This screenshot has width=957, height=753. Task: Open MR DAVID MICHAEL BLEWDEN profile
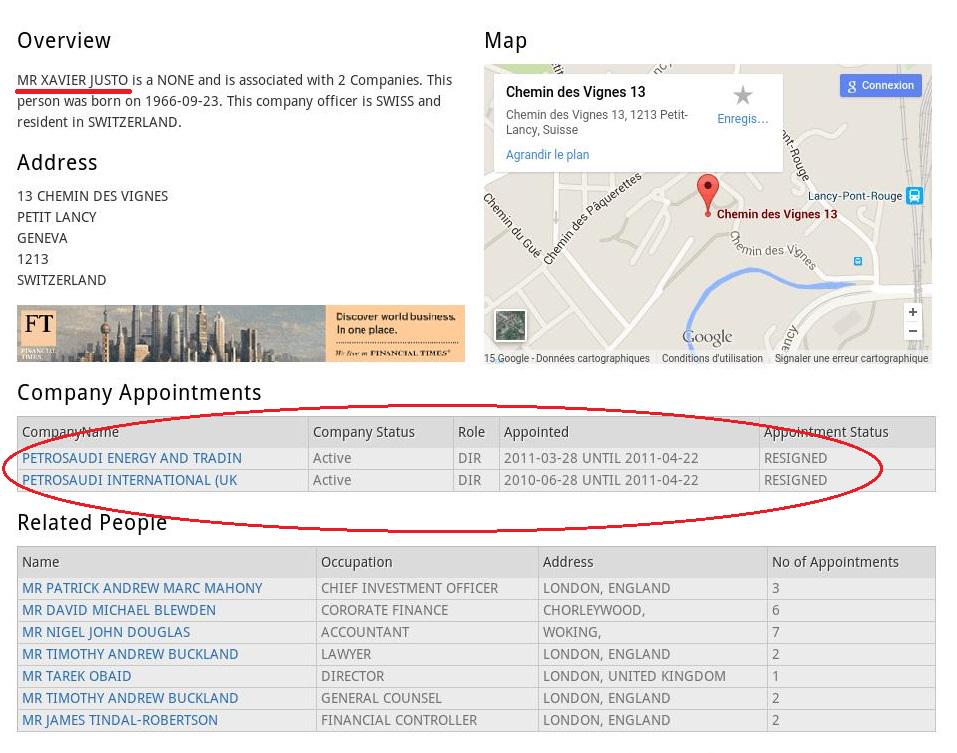coord(119,610)
